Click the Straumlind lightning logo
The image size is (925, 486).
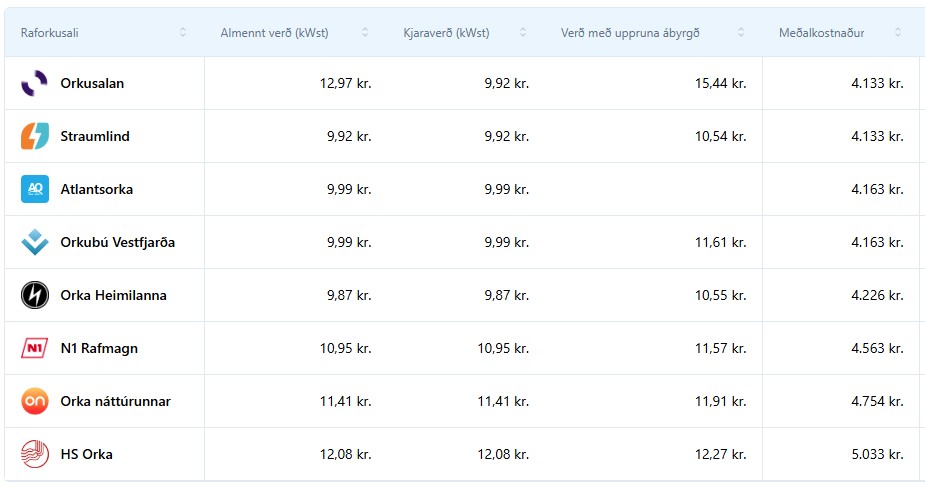pyautogui.click(x=34, y=137)
